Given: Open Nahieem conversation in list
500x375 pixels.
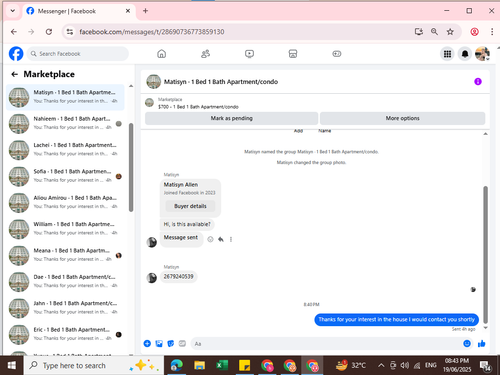Looking at the screenshot, I should click(65, 123).
